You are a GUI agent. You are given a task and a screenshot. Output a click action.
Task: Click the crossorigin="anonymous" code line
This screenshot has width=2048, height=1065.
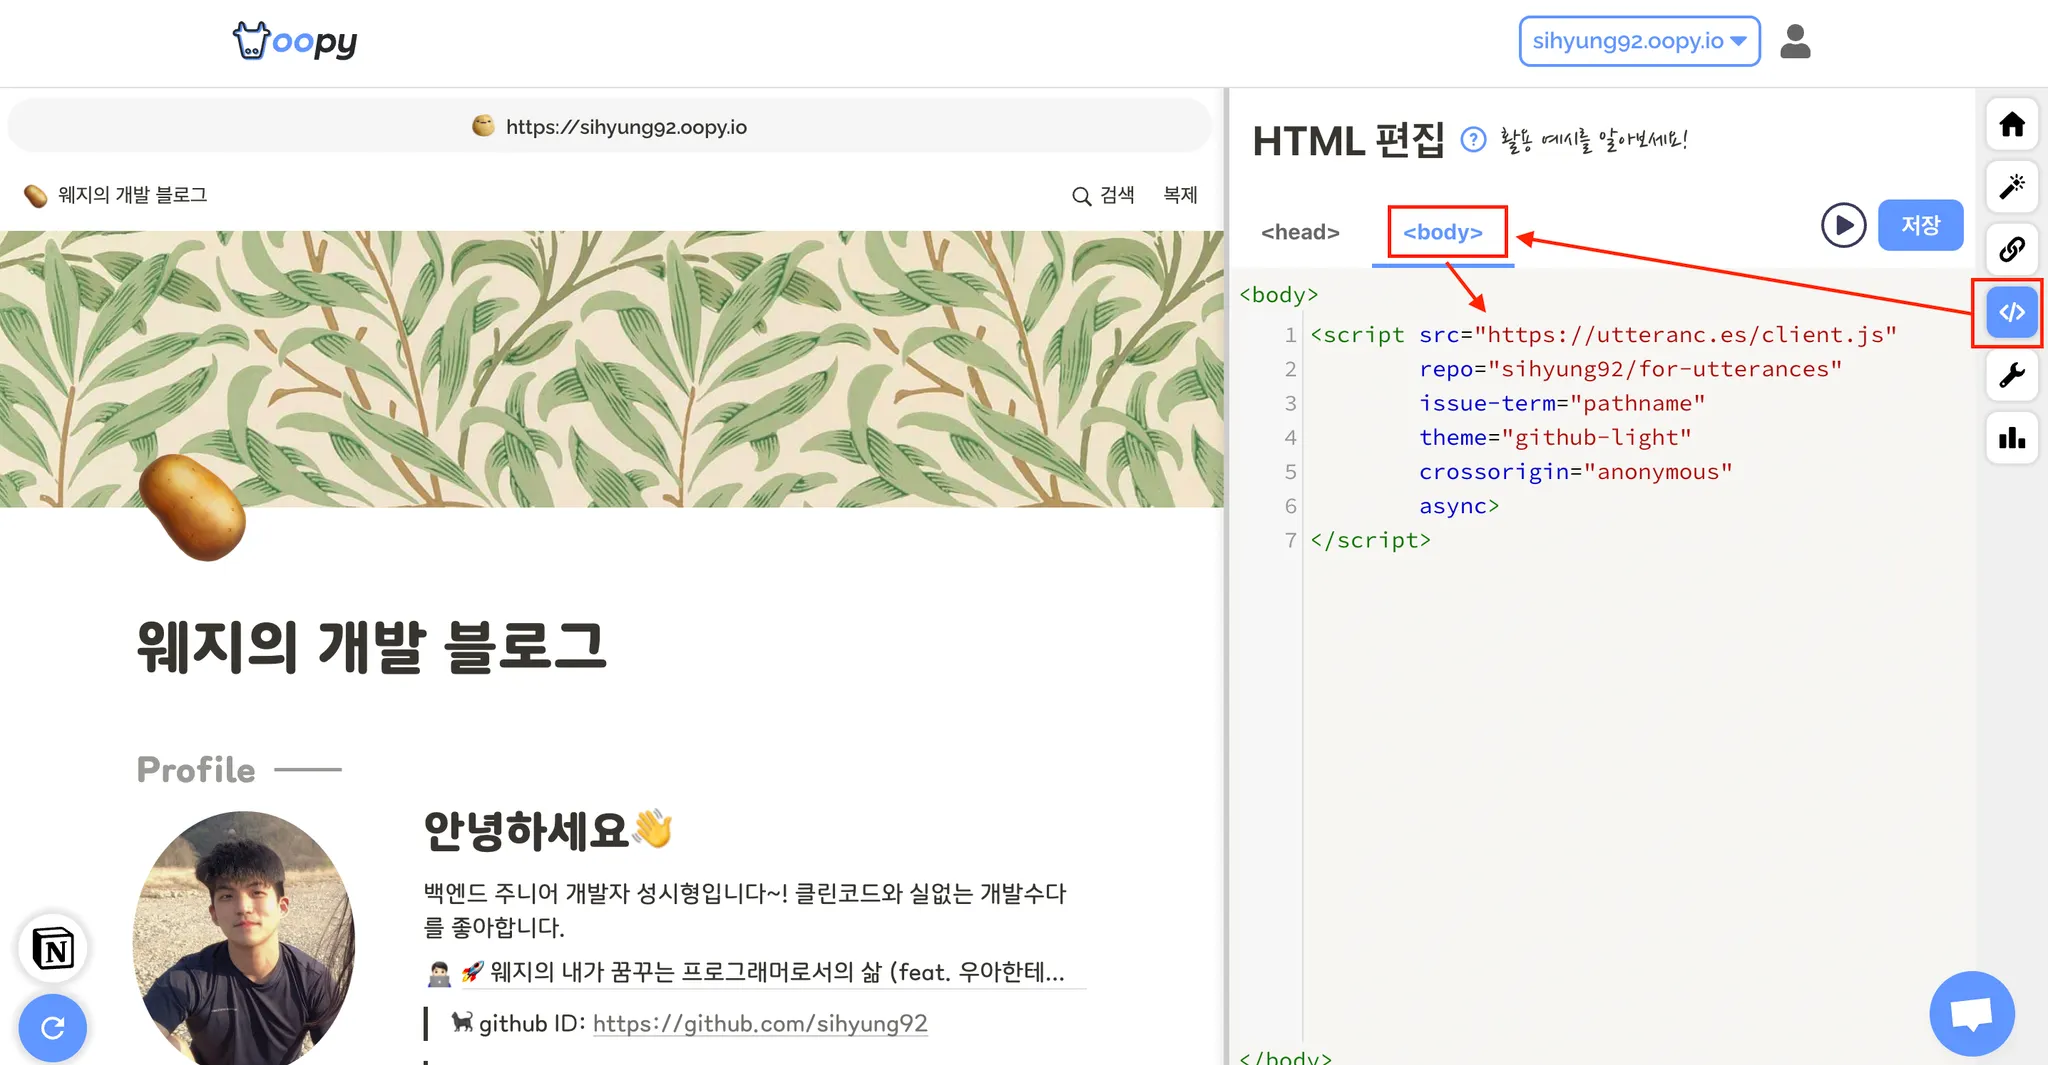(1575, 471)
